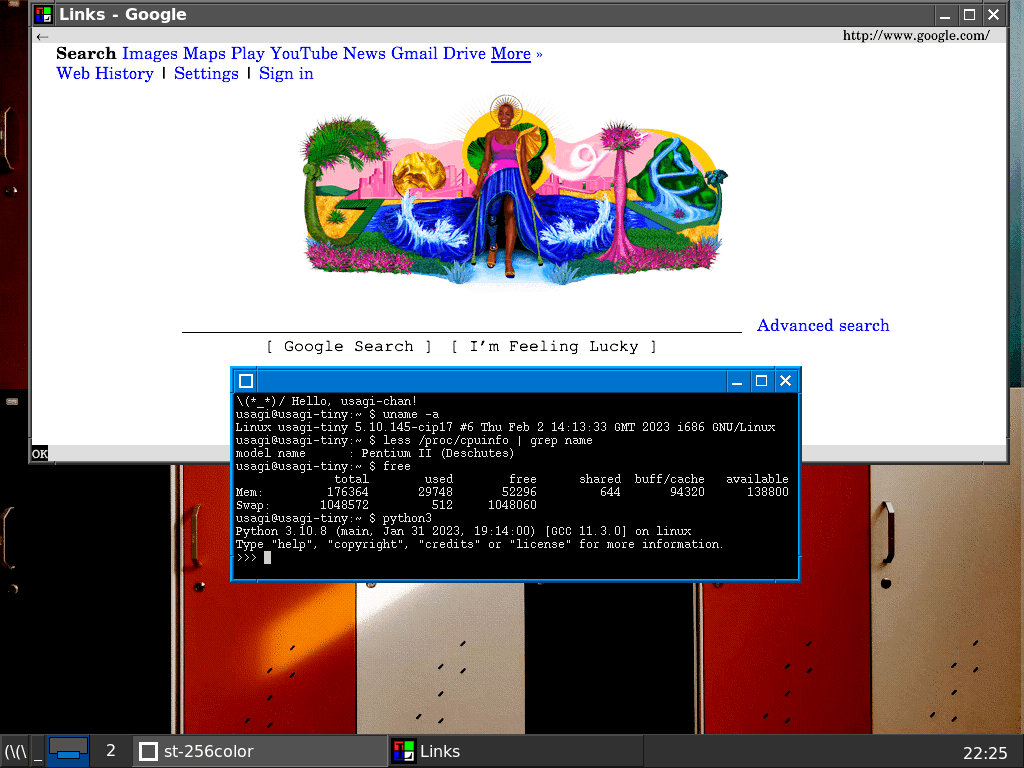Open the Advanced search link
This screenshot has height=768, width=1024.
[x=822, y=326]
